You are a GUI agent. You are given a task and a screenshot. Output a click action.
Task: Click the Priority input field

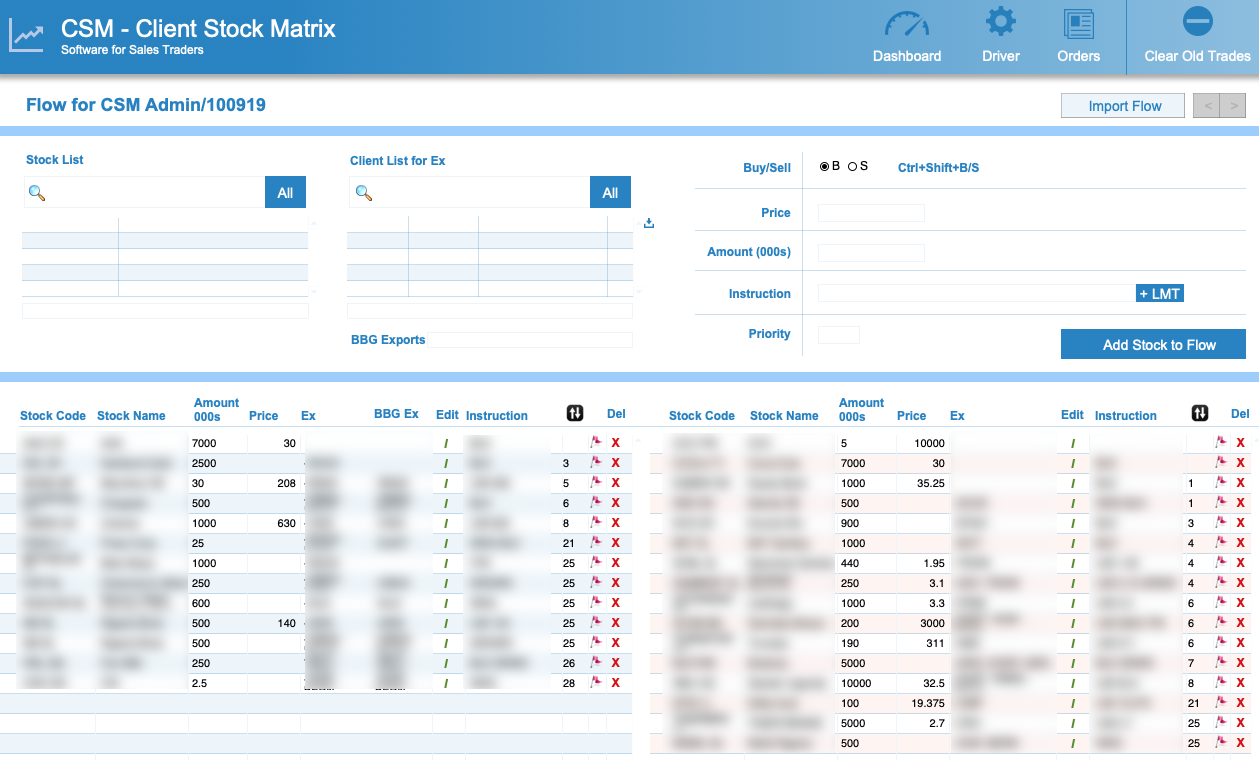(839, 335)
